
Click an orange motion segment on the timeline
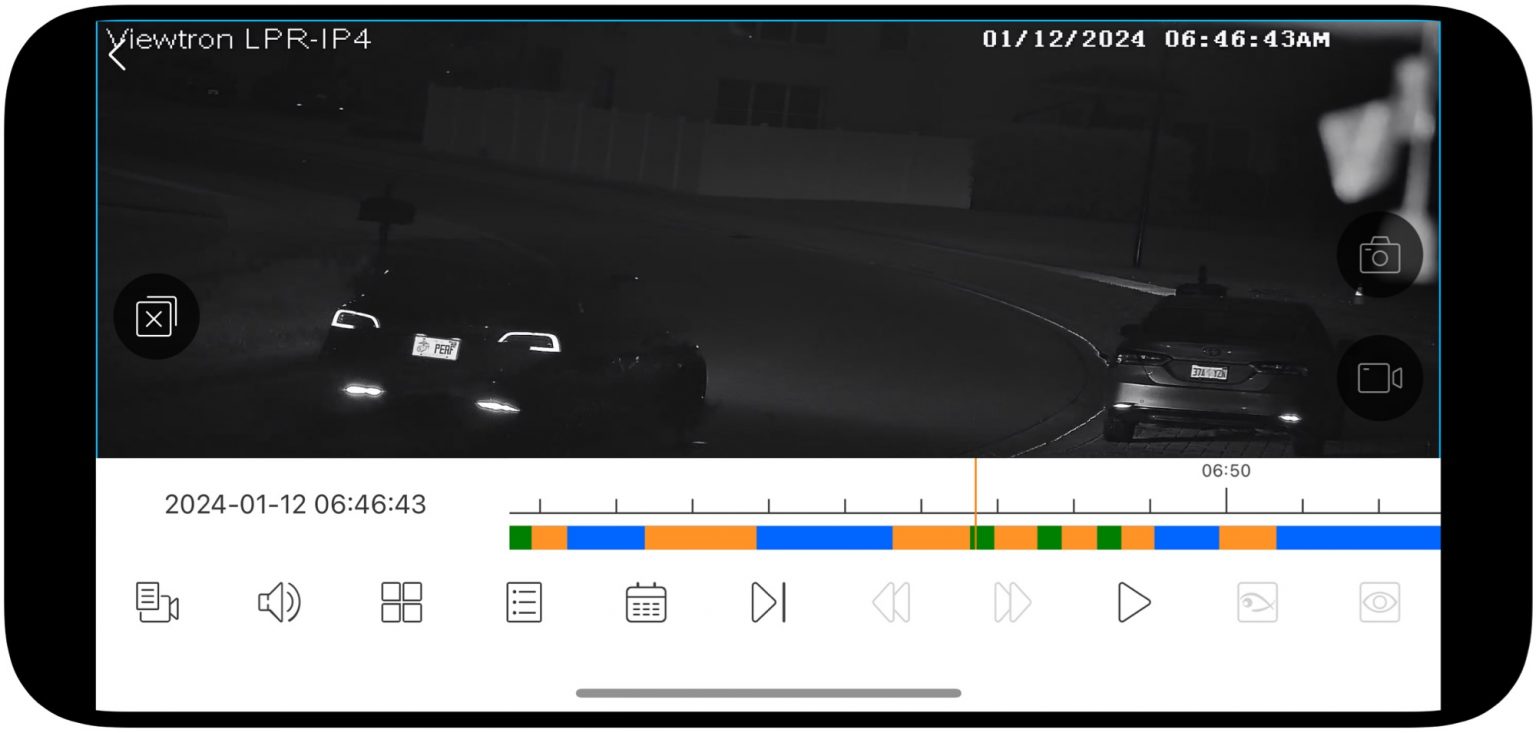[700, 539]
